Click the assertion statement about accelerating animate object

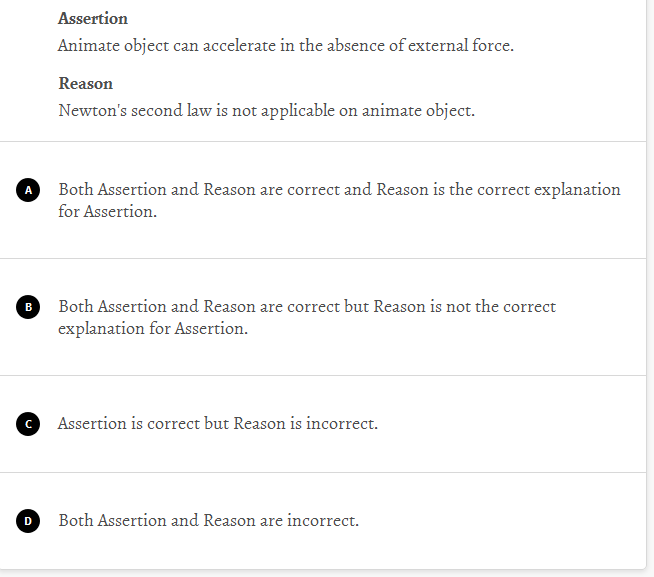point(285,46)
